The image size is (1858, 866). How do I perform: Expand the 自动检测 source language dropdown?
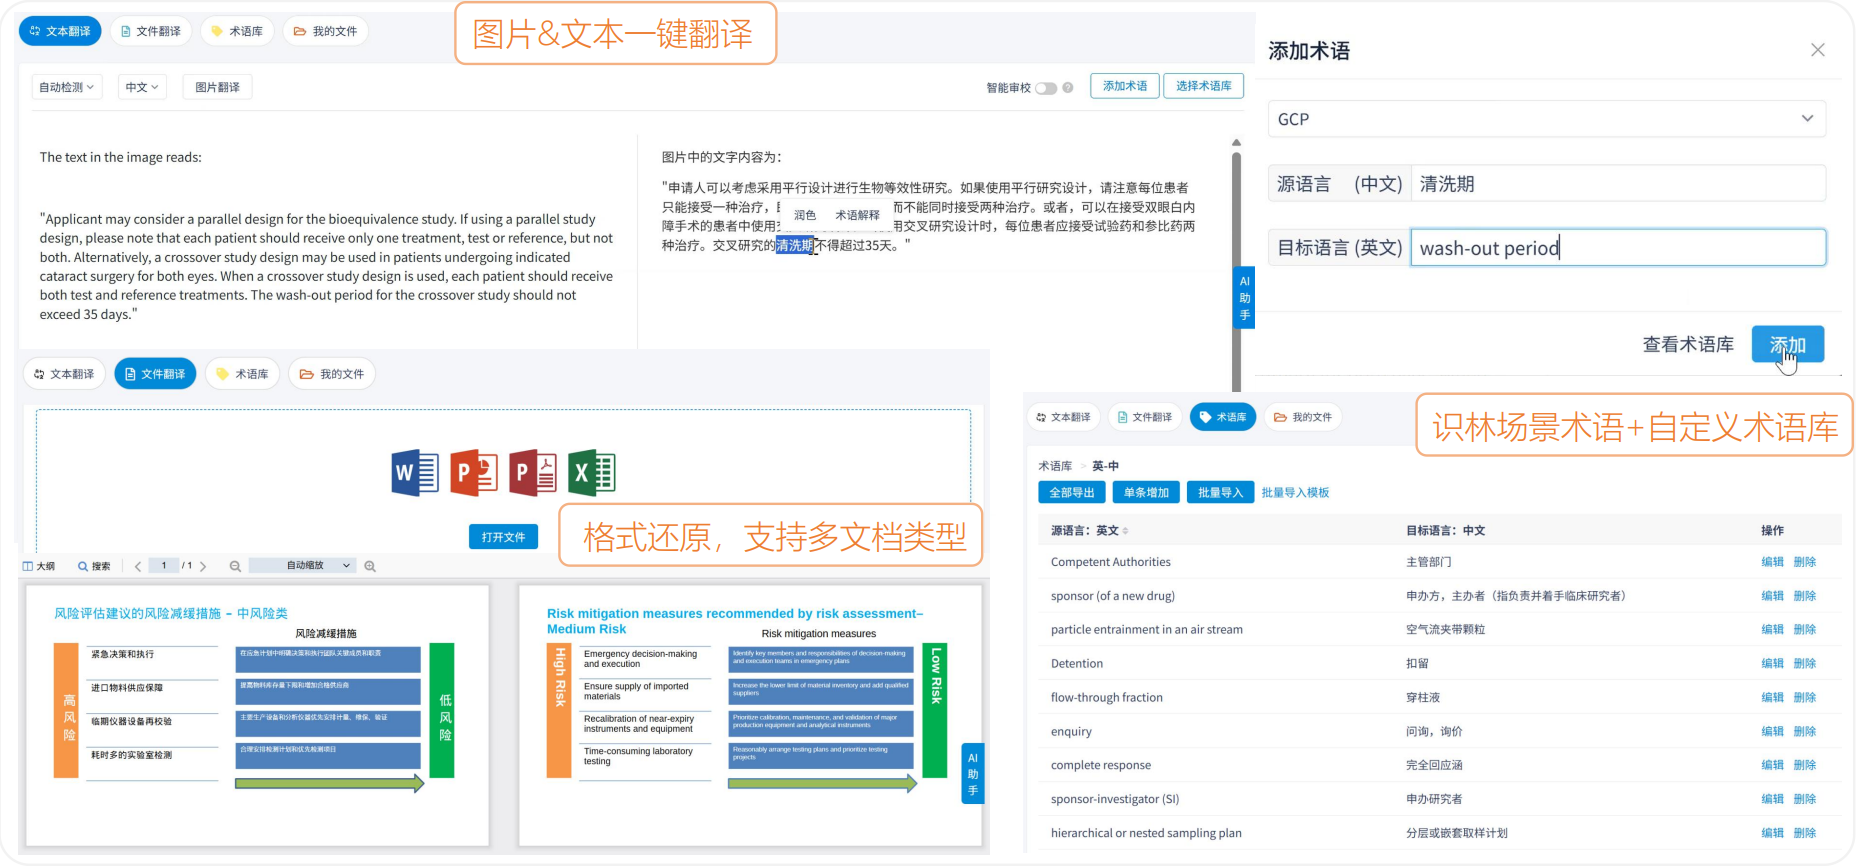pos(67,87)
